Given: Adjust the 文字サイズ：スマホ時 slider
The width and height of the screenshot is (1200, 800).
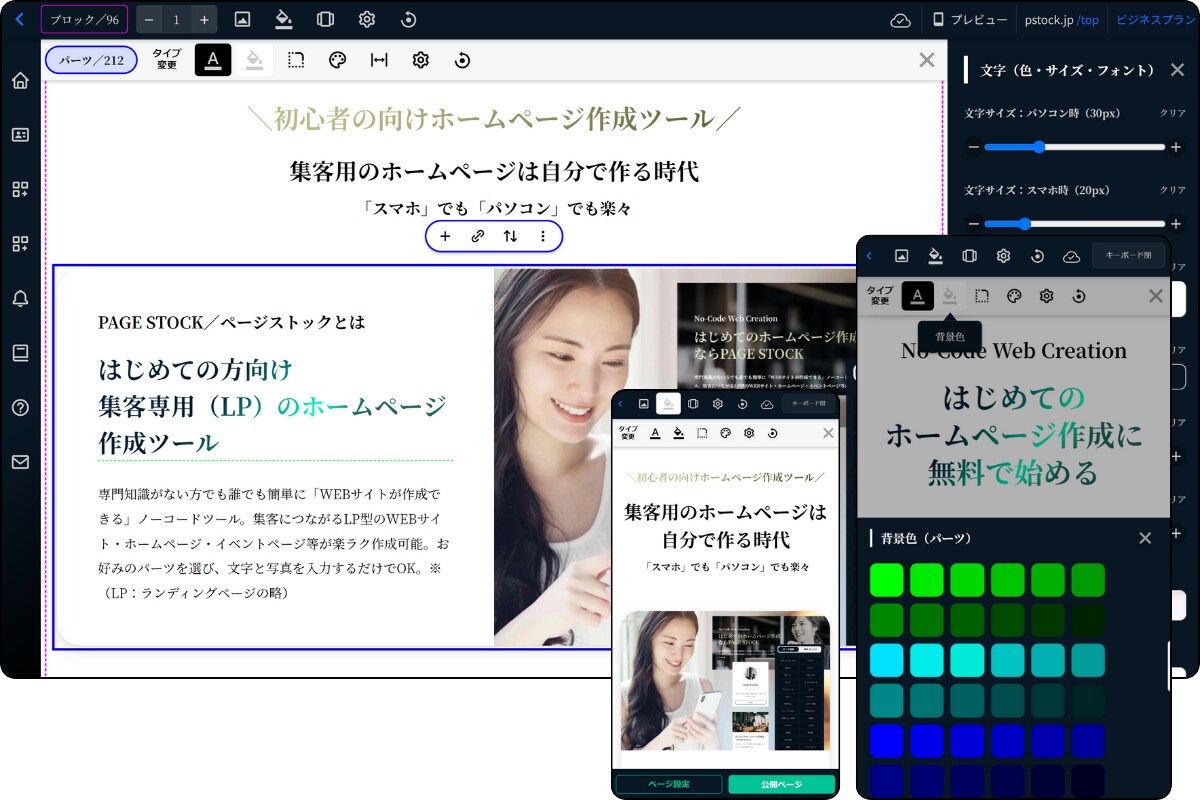Looking at the screenshot, I should pyautogui.click(x=1074, y=224).
